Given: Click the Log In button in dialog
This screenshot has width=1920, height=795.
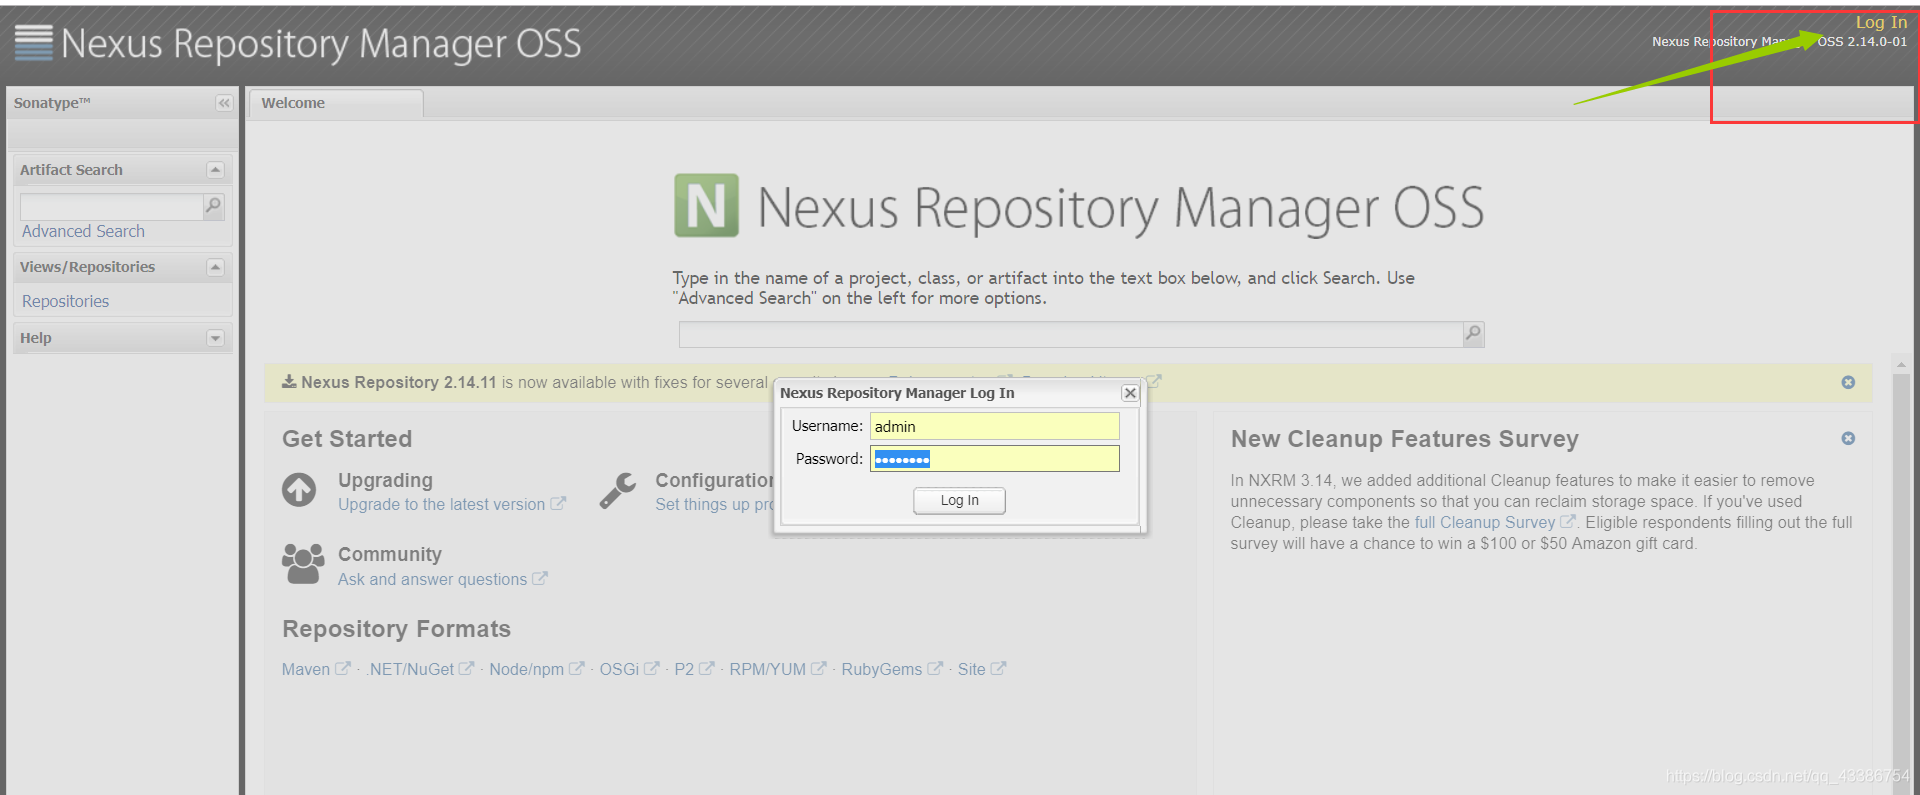Looking at the screenshot, I should pos(959,500).
